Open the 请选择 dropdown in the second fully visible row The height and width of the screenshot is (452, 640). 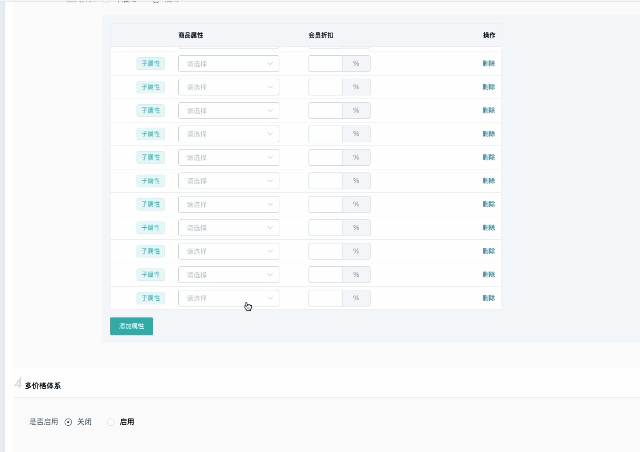[229, 87]
